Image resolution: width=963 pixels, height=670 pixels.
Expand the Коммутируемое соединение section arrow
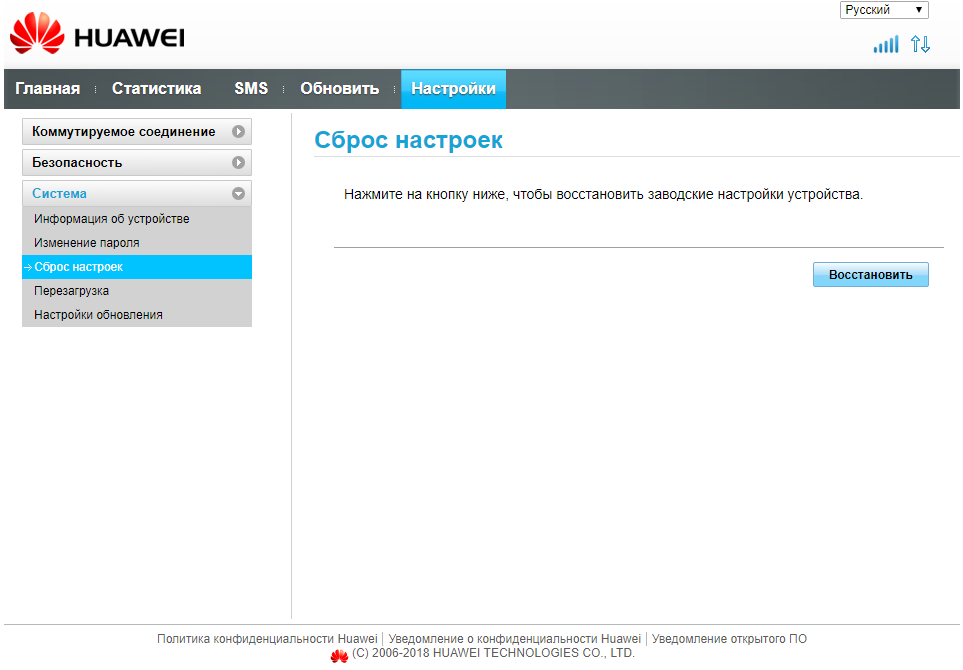pyautogui.click(x=238, y=131)
